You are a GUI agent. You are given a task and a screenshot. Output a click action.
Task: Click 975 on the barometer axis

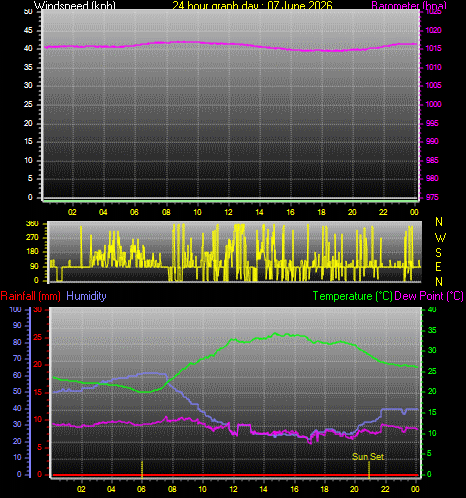click(432, 197)
